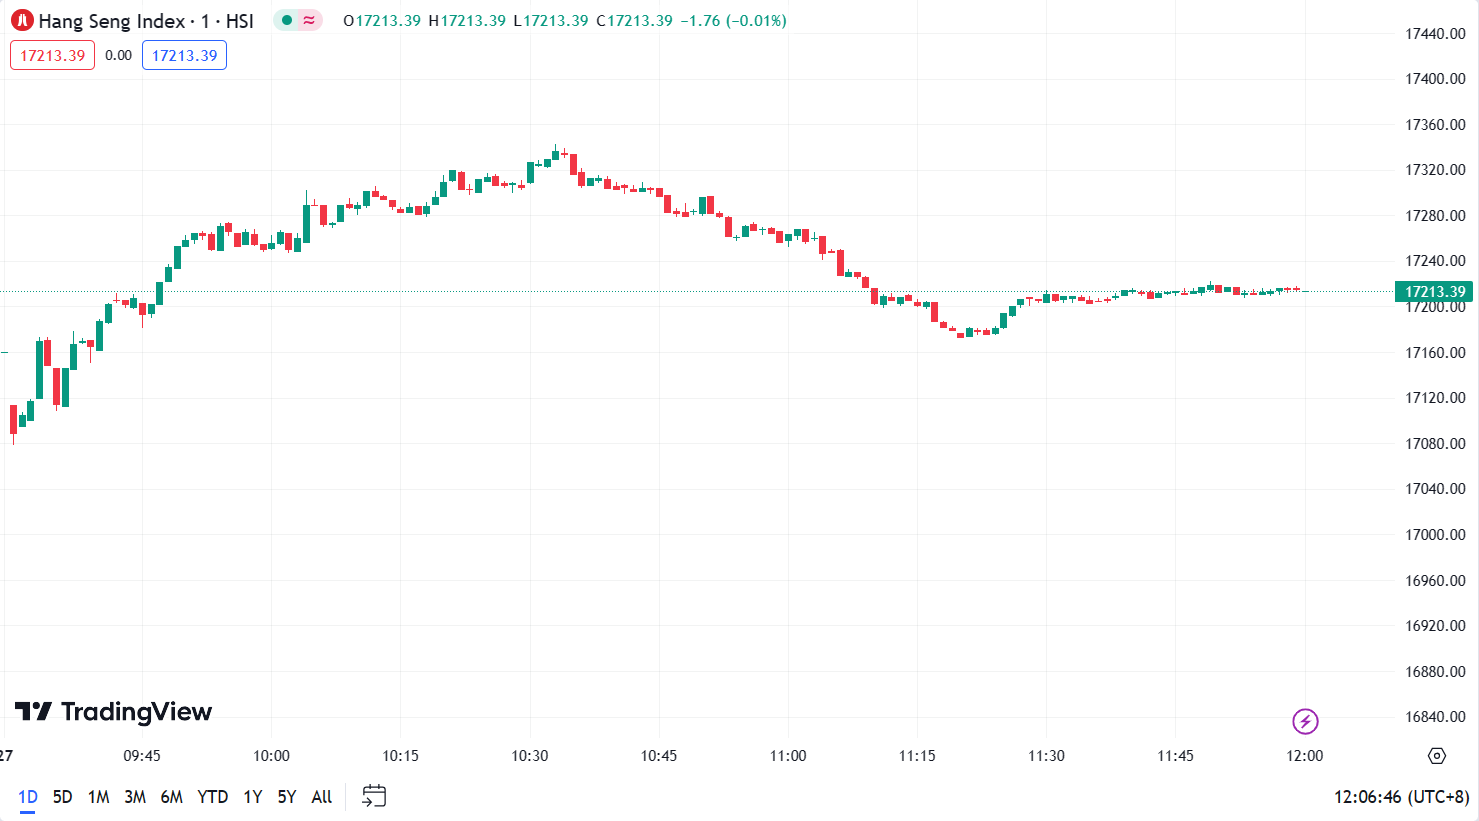
Task: Click the 17000.00 level on the price scale
Action: (x=1435, y=535)
